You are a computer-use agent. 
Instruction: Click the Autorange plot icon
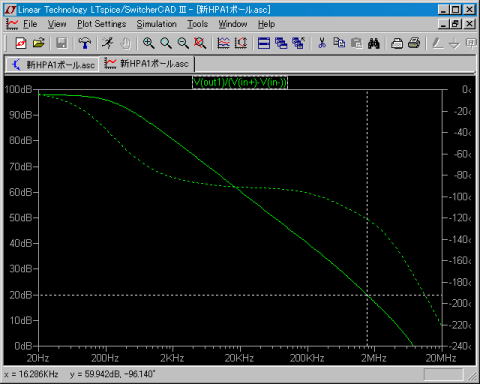[x=223, y=43]
